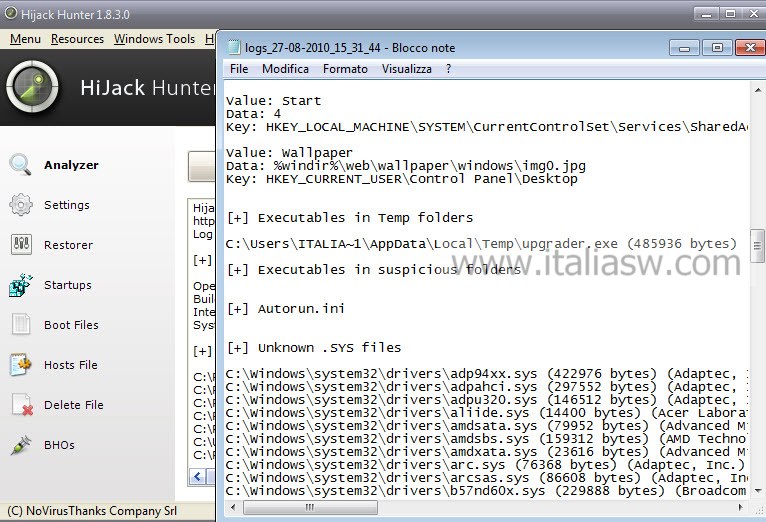Open the Resources menu
This screenshot has height=522, width=766.
(77, 39)
